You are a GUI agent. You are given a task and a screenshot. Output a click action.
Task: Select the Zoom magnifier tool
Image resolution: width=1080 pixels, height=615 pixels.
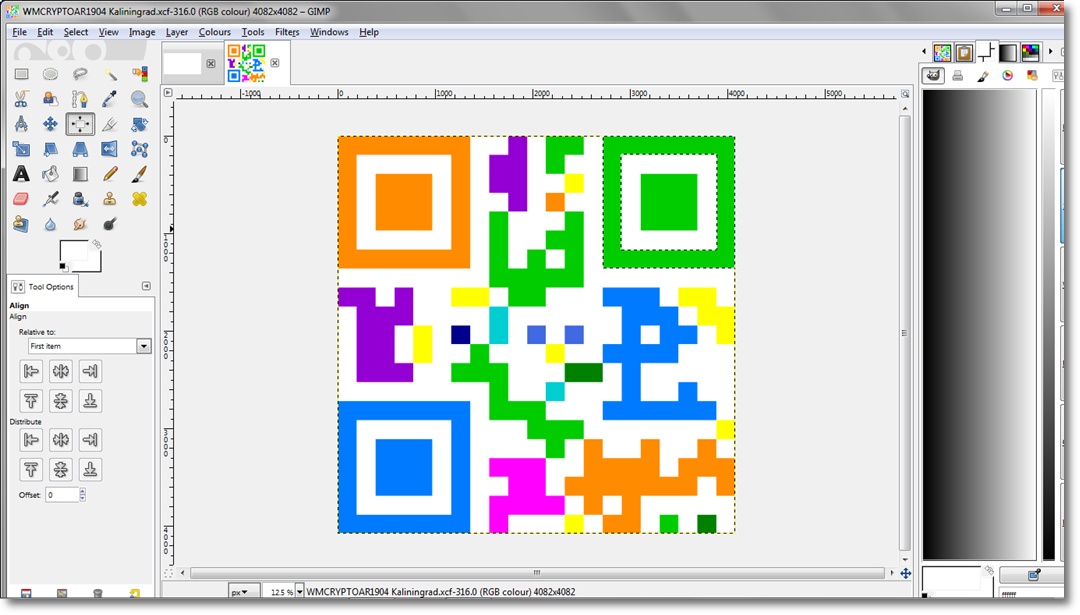[x=139, y=99]
